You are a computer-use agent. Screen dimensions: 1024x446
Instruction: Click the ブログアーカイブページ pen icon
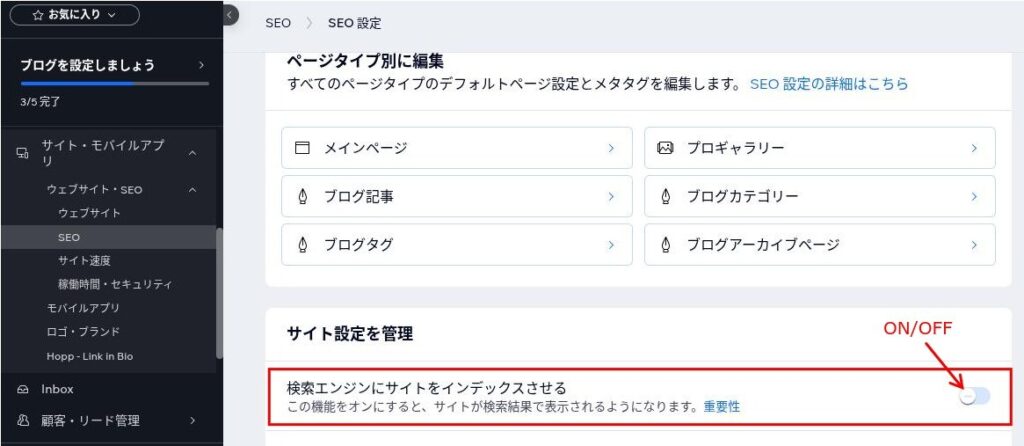click(665, 245)
